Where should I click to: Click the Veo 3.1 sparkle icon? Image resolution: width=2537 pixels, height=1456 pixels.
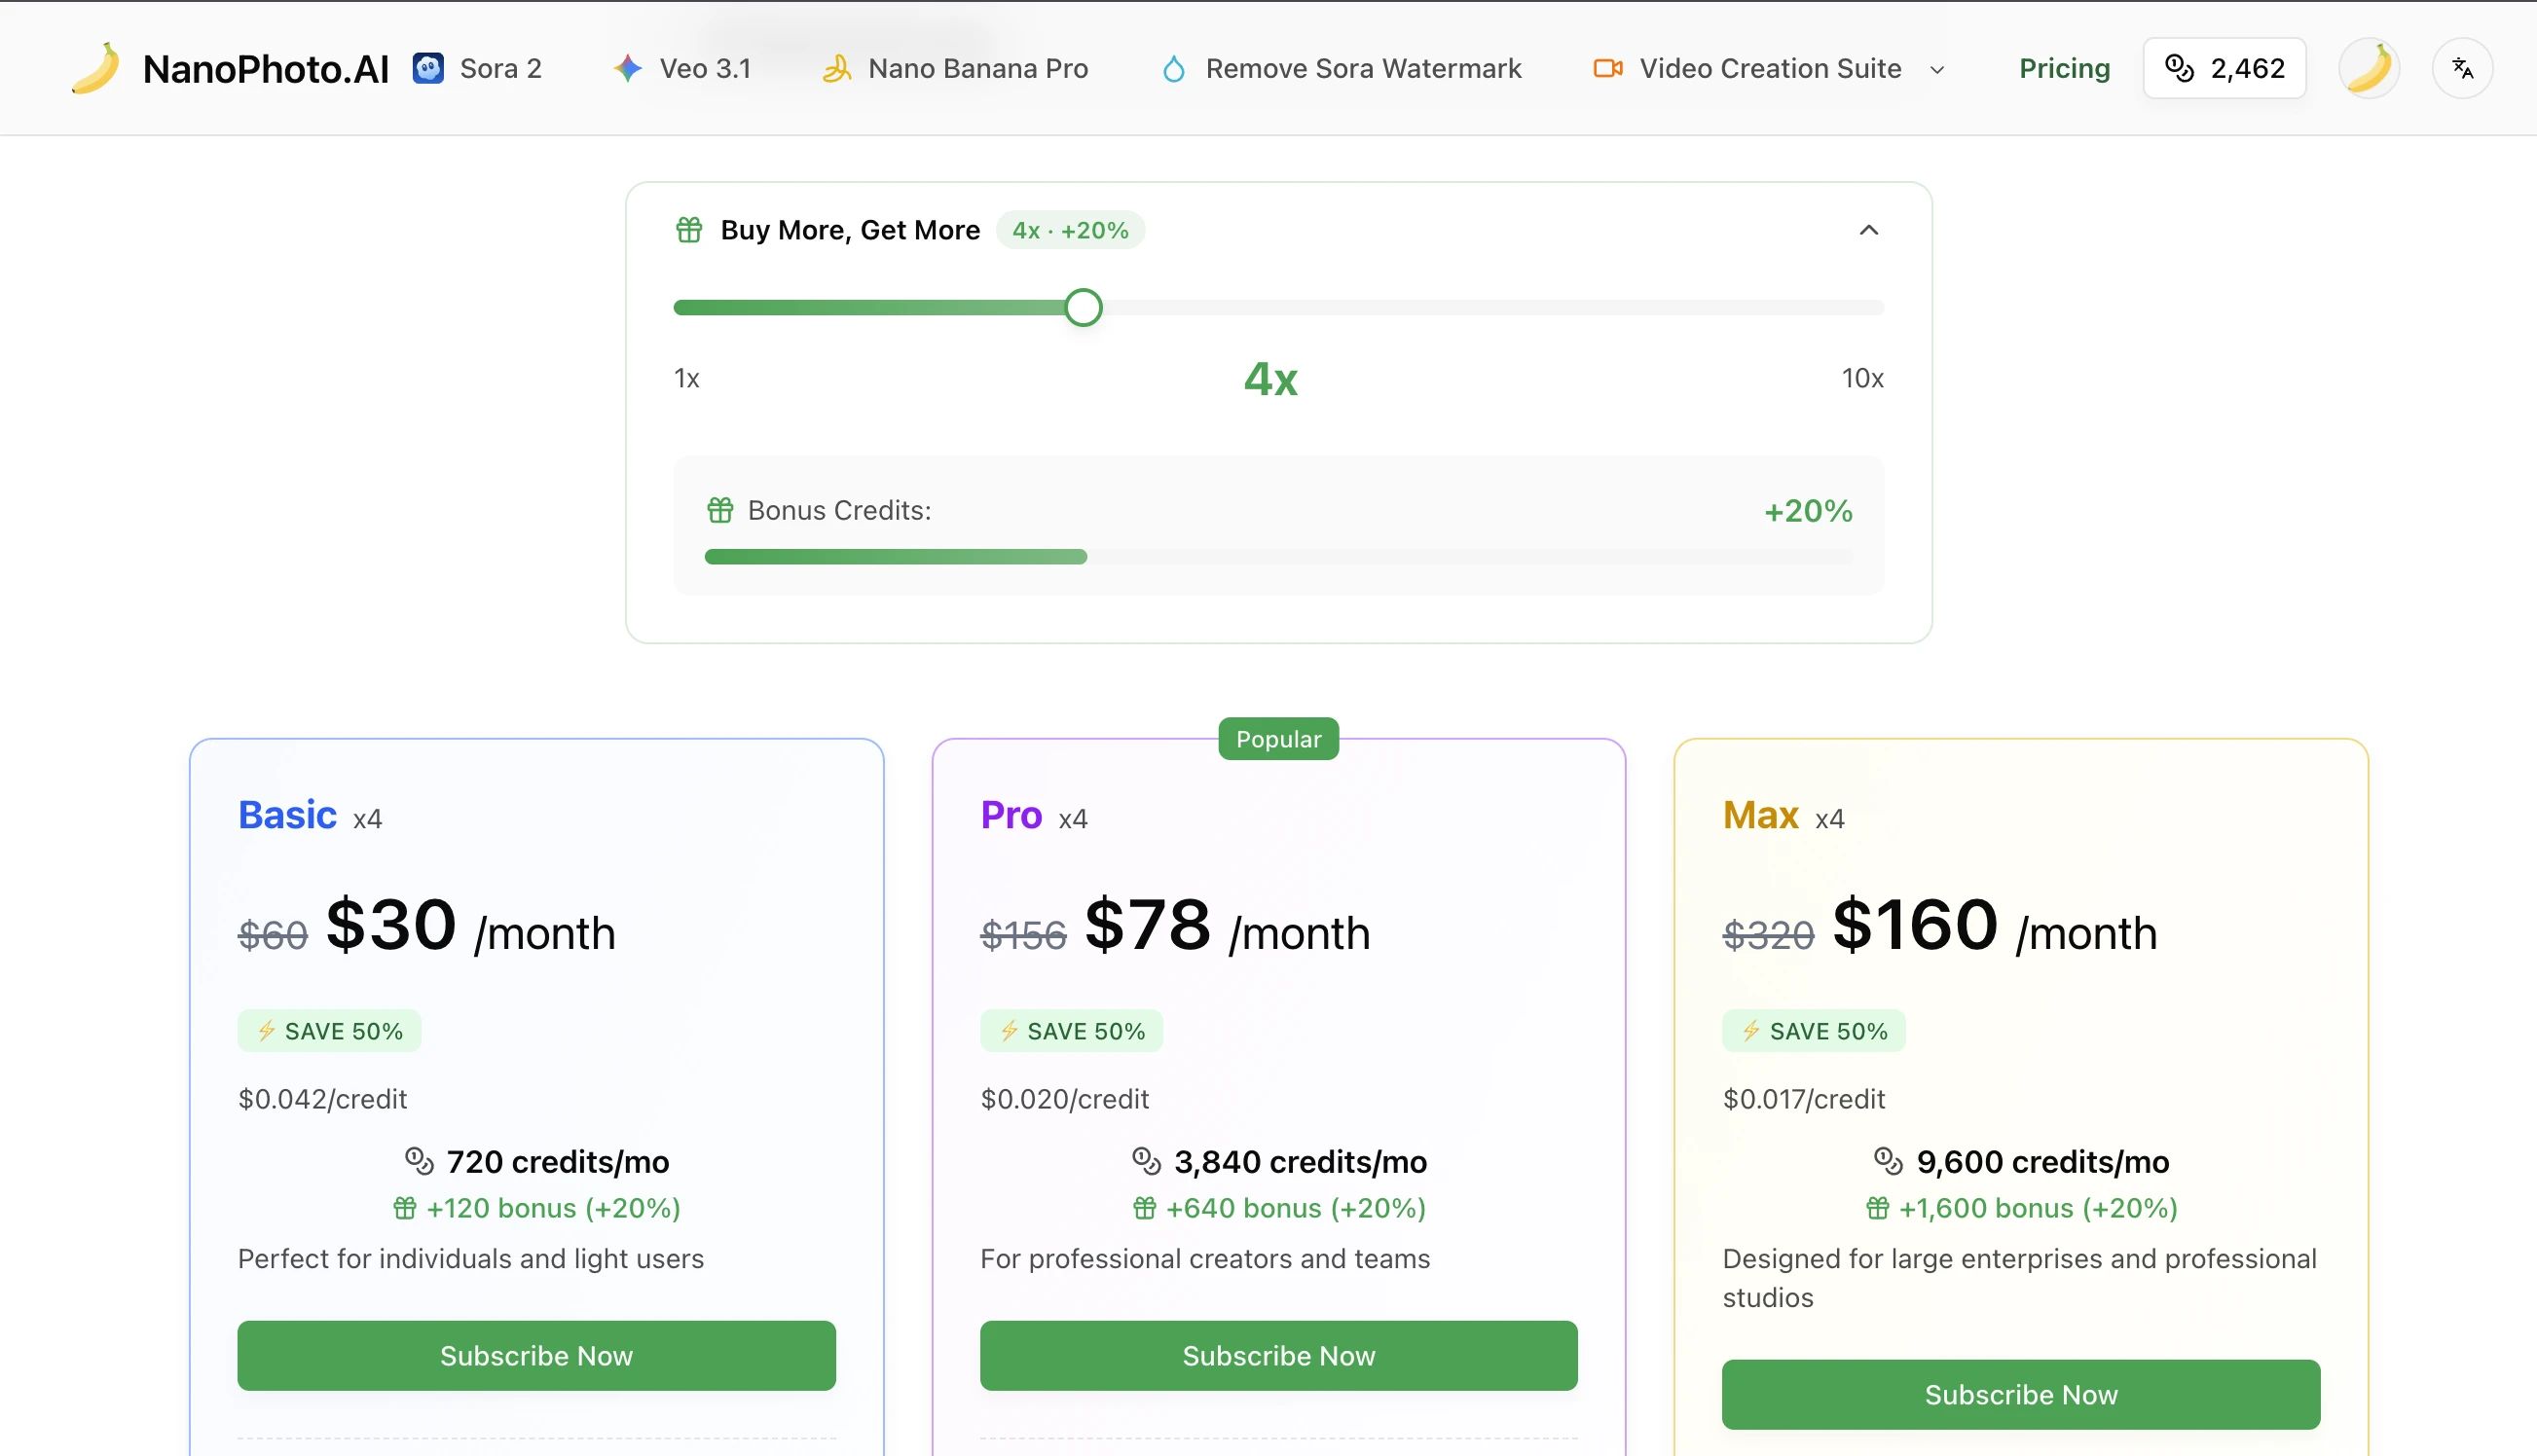coord(627,68)
